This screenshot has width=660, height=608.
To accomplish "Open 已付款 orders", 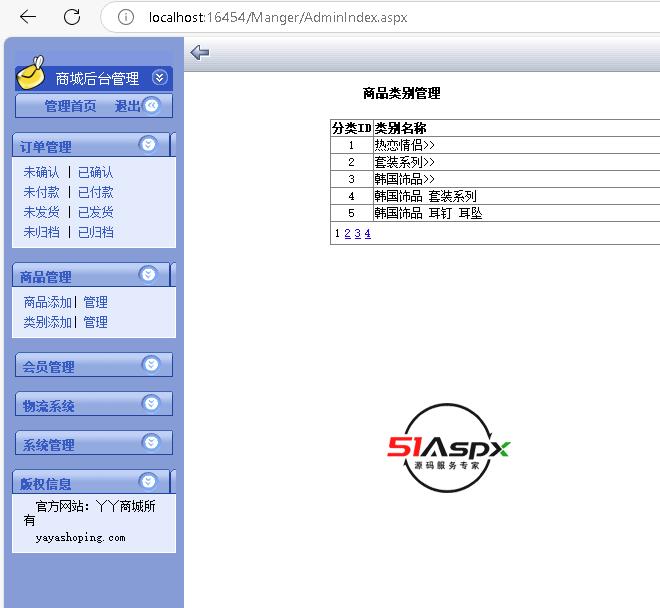I will (96, 192).
